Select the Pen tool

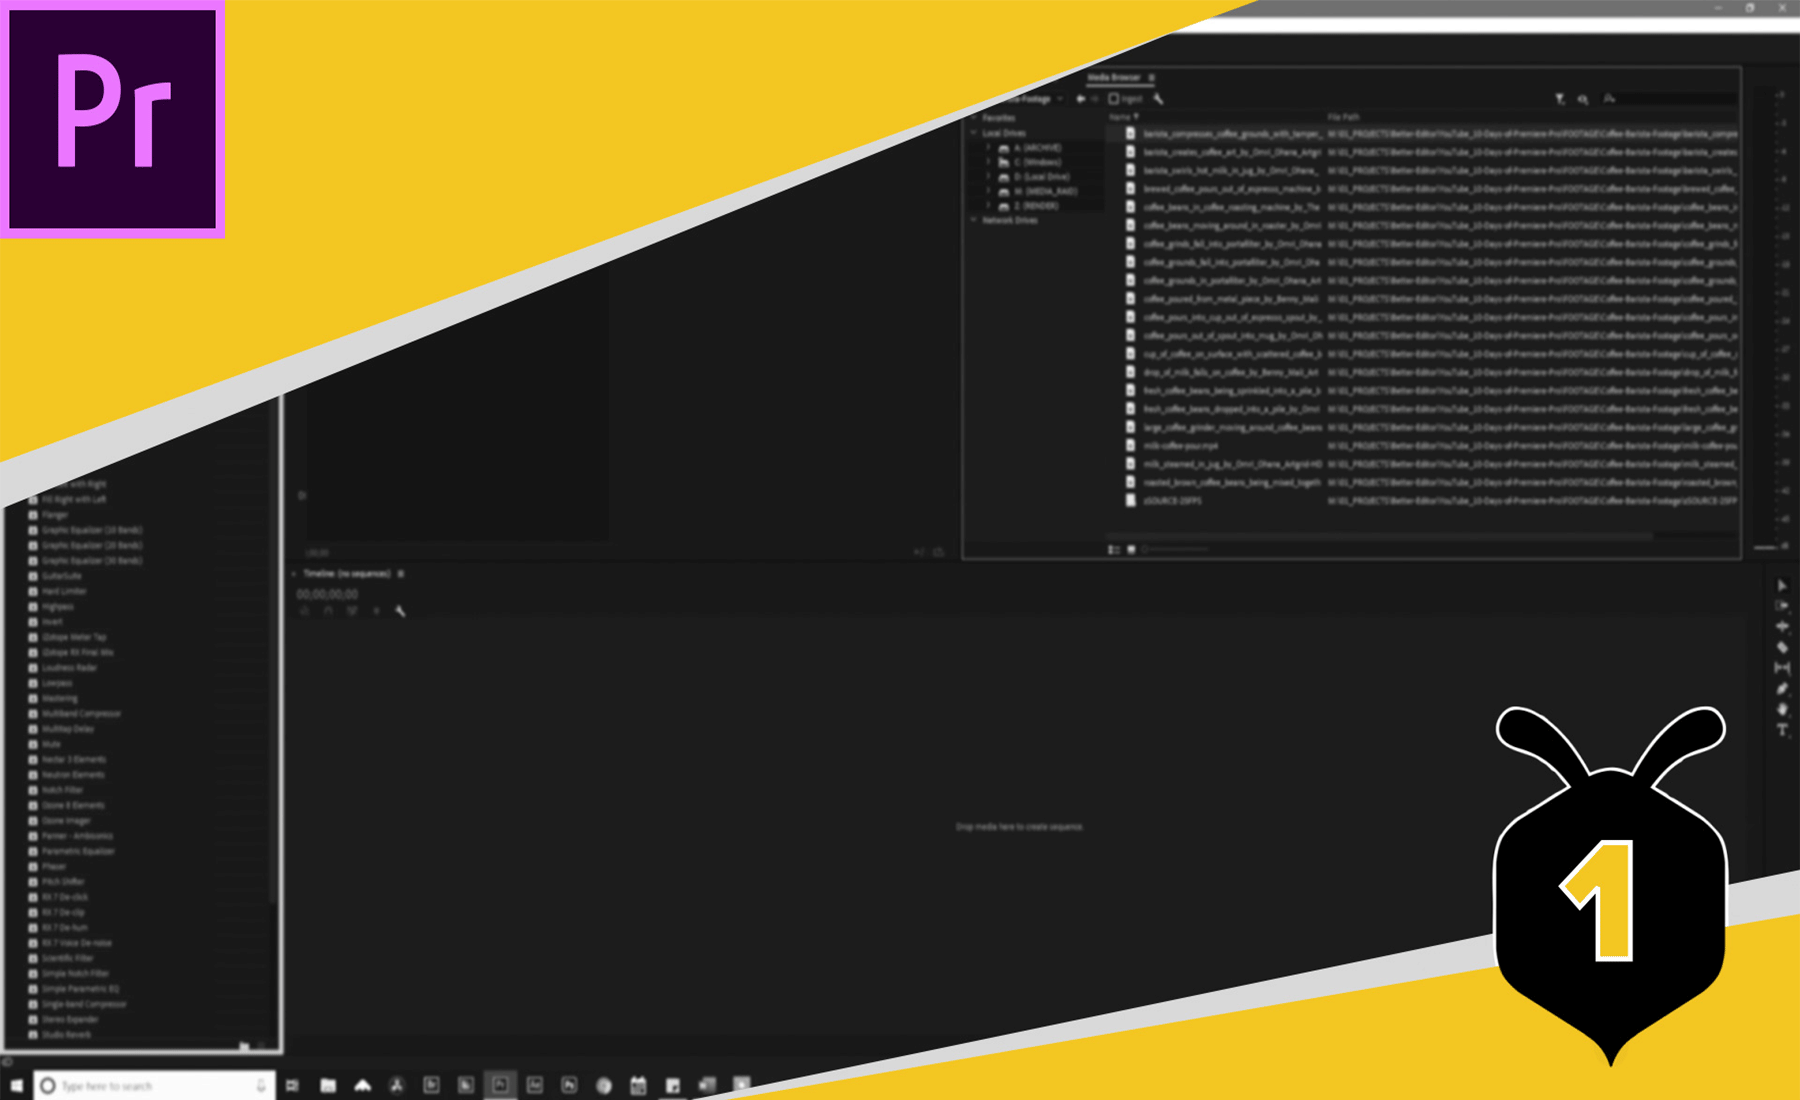1782,689
